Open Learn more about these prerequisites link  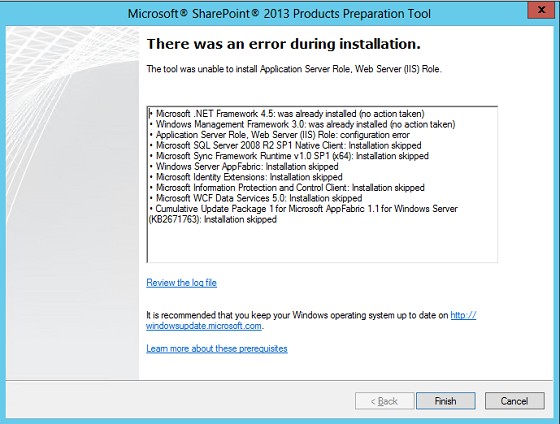(x=217, y=349)
